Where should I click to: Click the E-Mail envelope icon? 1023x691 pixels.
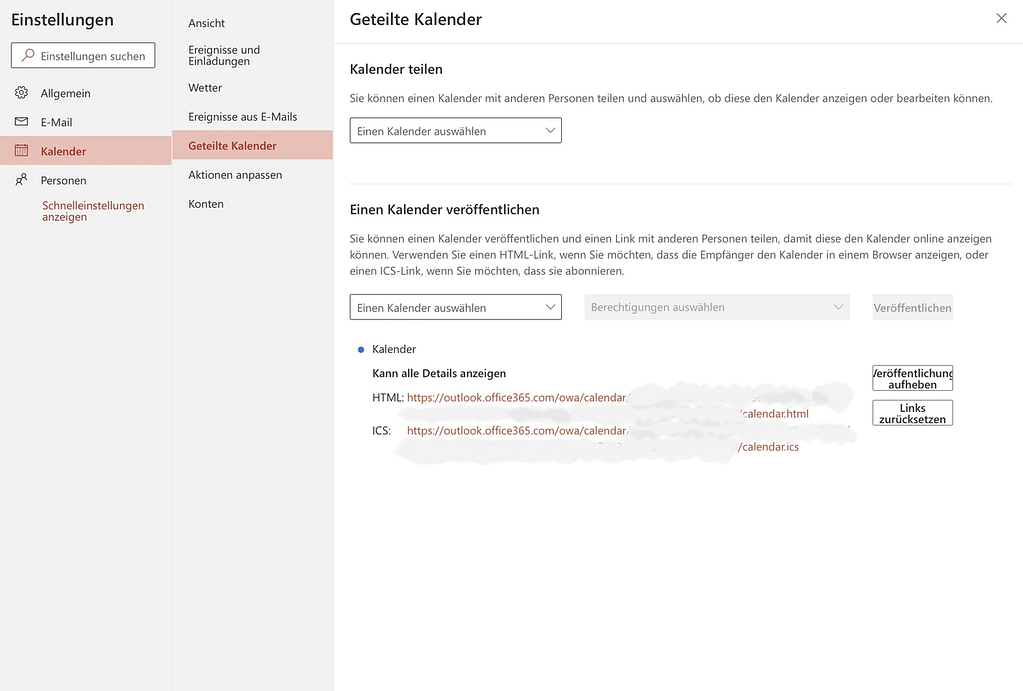coord(22,121)
